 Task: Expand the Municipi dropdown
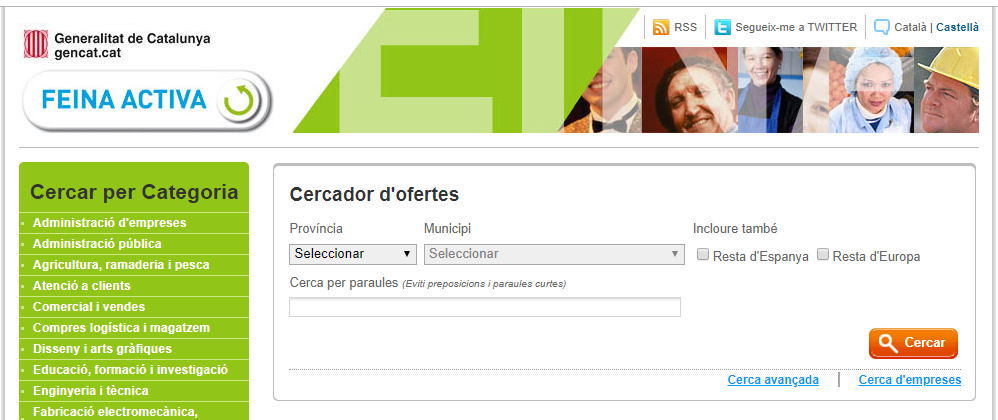click(554, 254)
